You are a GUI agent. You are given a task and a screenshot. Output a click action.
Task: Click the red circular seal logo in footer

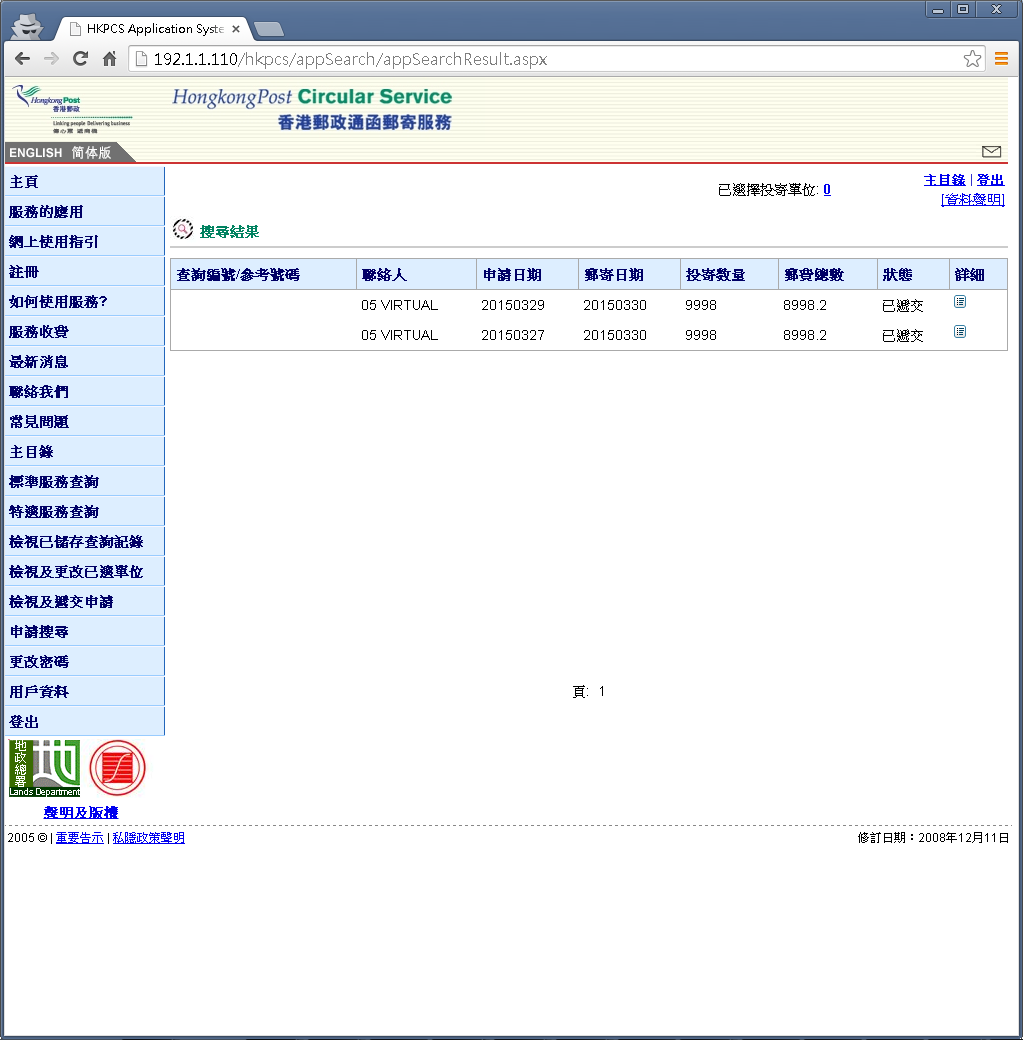(117, 768)
